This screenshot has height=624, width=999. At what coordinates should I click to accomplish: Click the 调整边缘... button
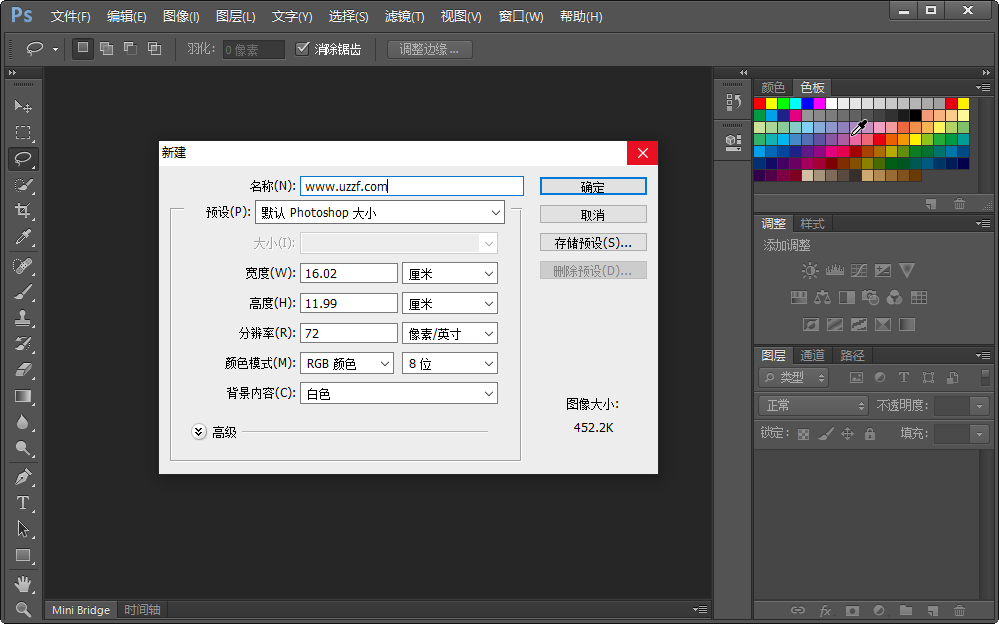tap(429, 49)
